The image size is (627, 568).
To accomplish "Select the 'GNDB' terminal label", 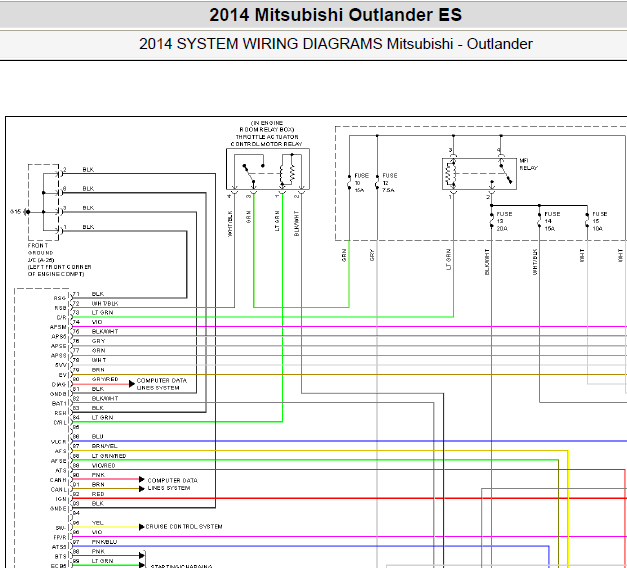I will point(58,394).
